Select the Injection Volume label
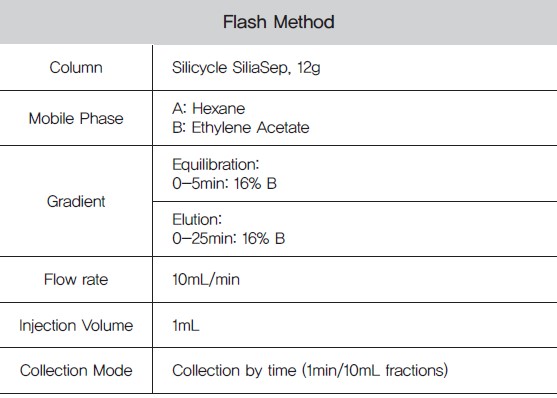This screenshot has width=557, height=398. 76,325
